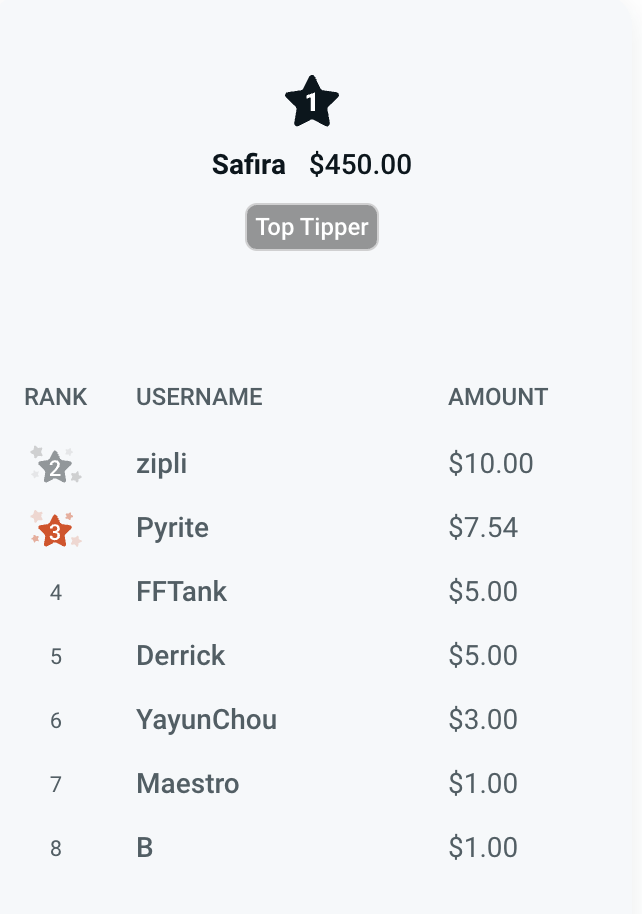The image size is (642, 914).
Task: Open username Maestro
Action: click(187, 784)
